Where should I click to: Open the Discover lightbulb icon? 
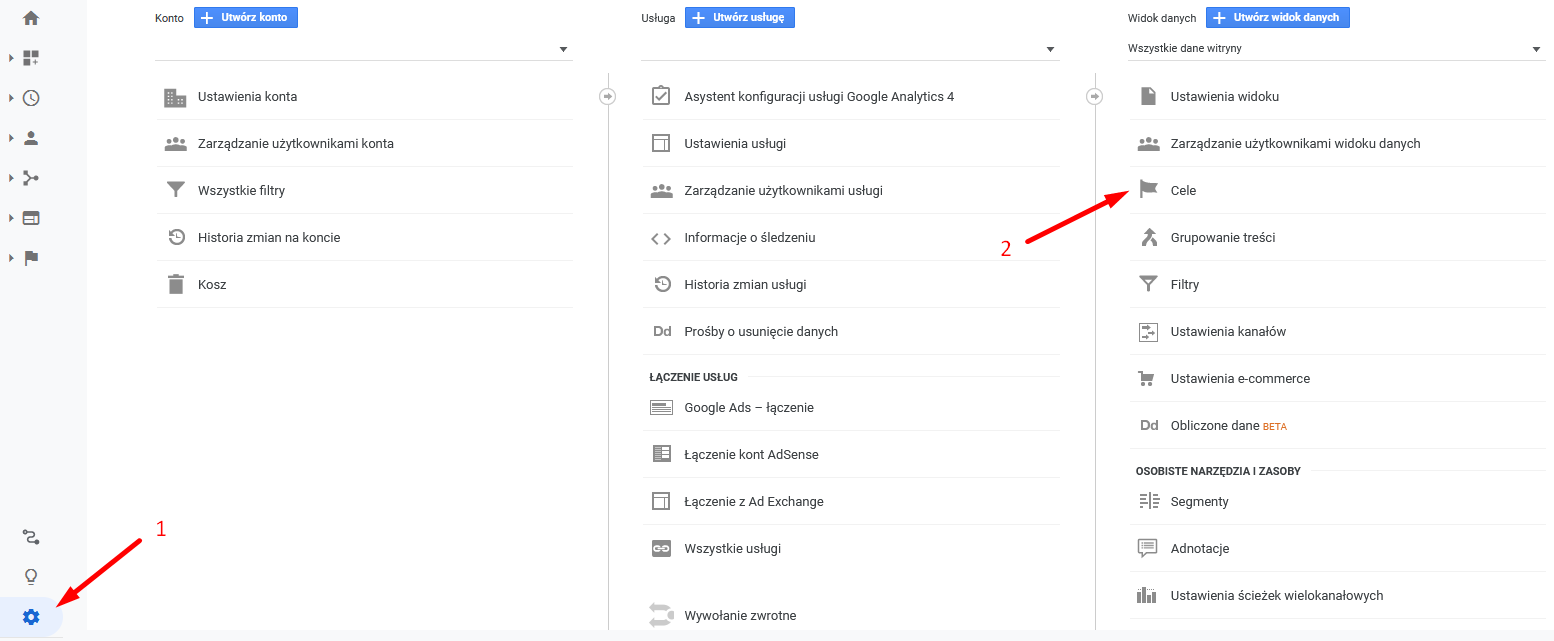[x=31, y=577]
